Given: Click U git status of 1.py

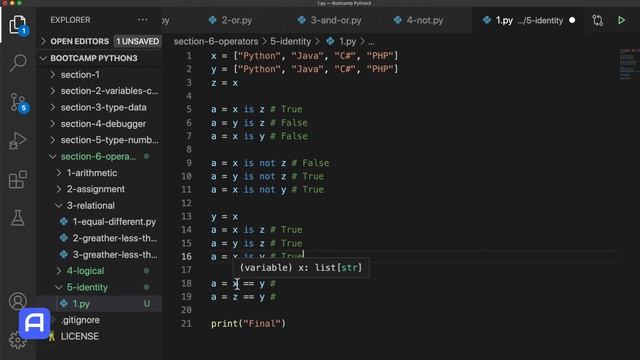Looking at the screenshot, I should [147, 304].
